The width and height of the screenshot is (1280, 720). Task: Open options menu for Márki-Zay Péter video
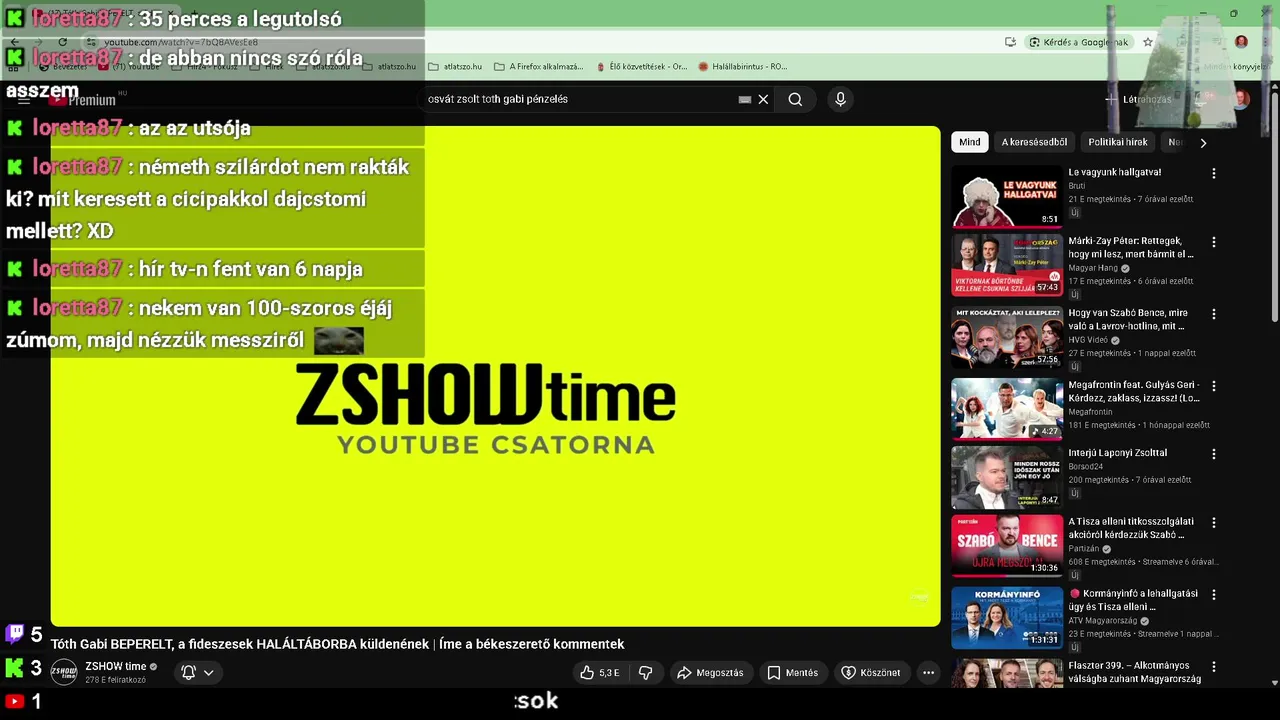(1214, 242)
